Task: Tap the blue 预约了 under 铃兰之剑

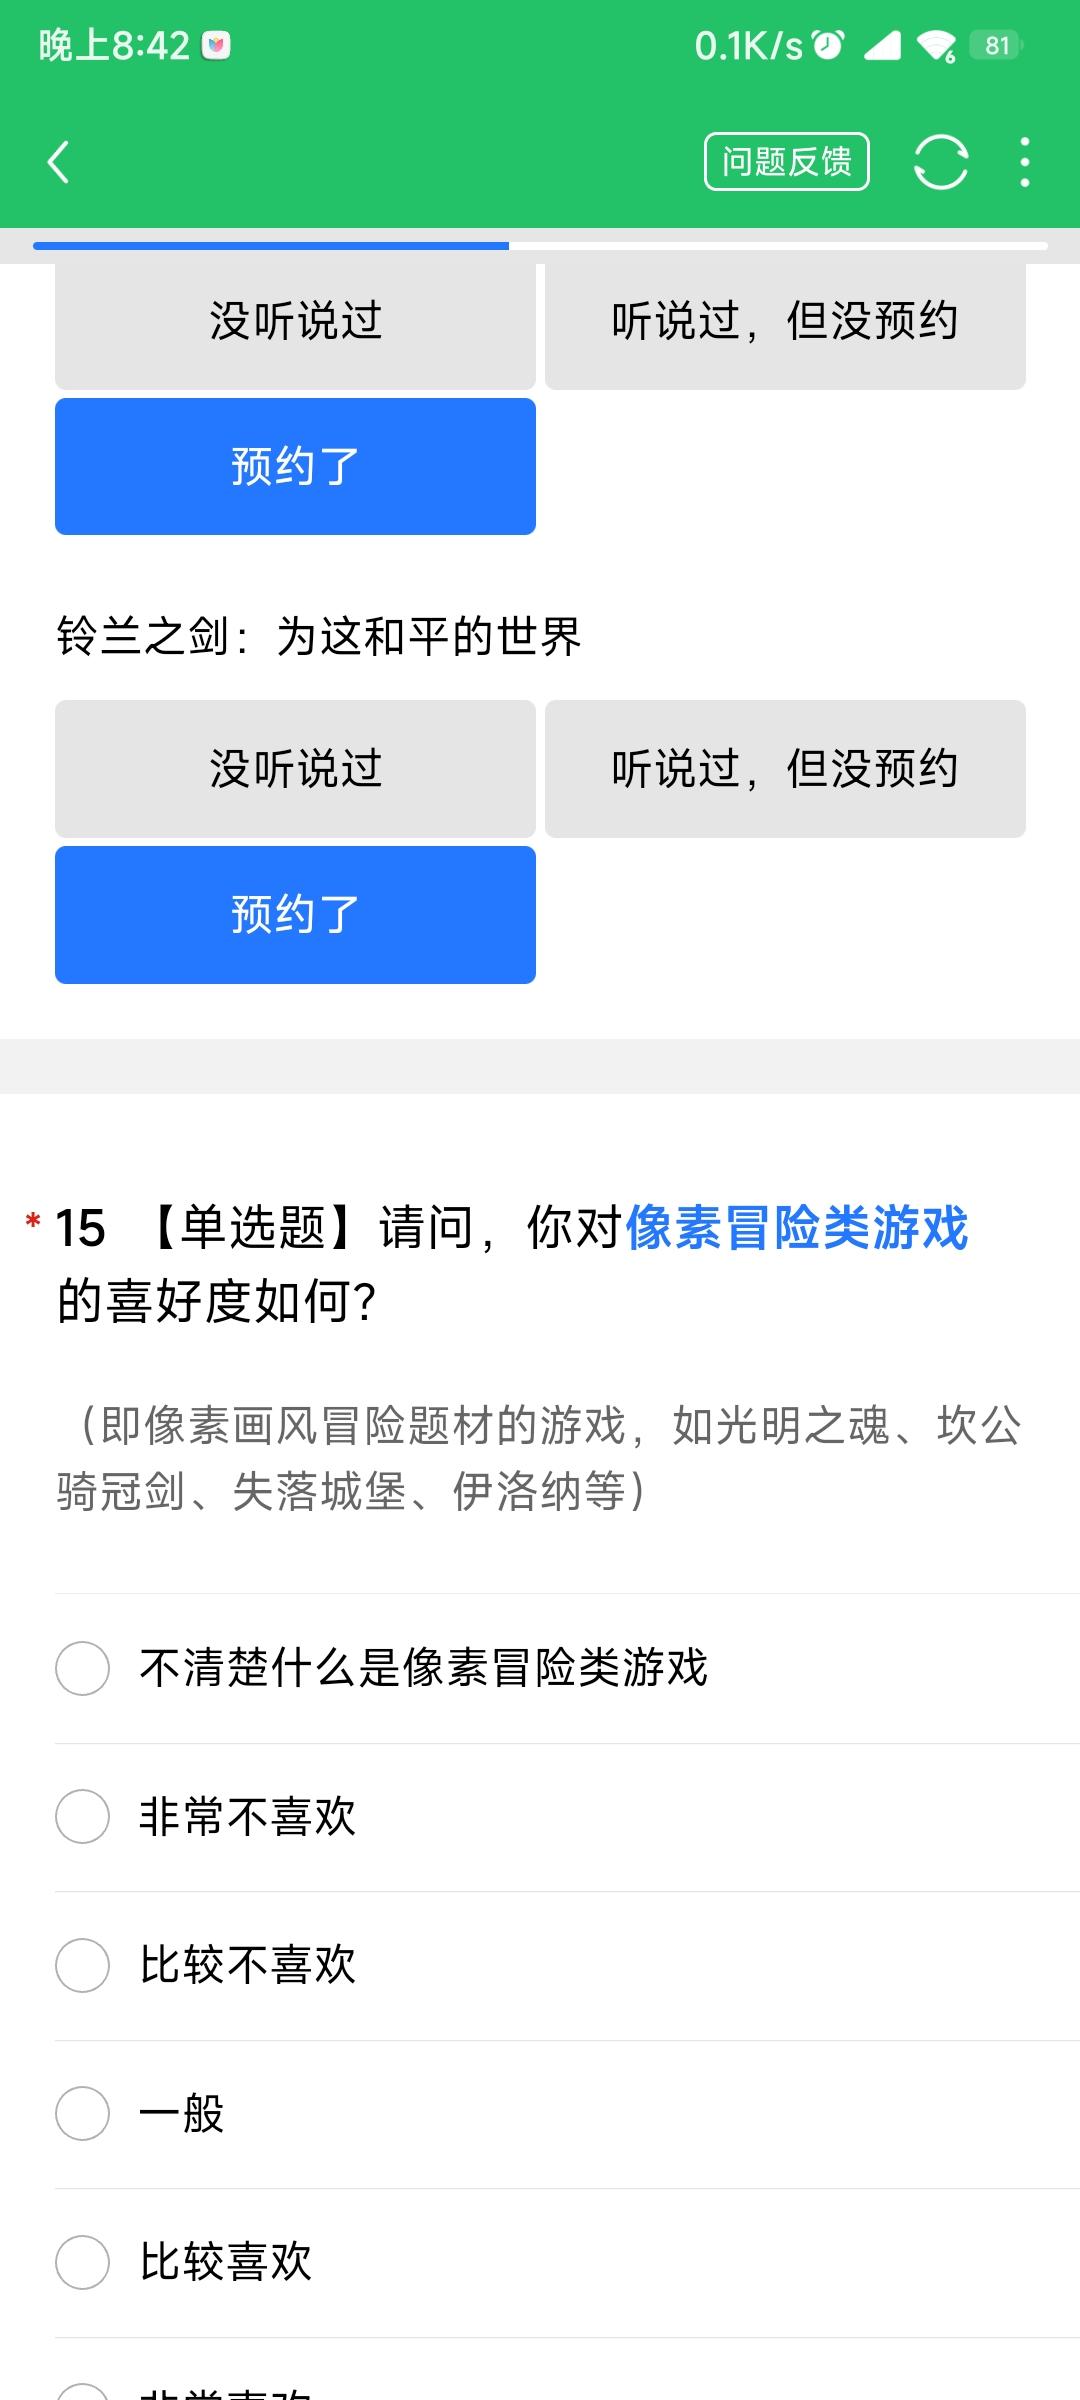Action: pyautogui.click(x=295, y=915)
